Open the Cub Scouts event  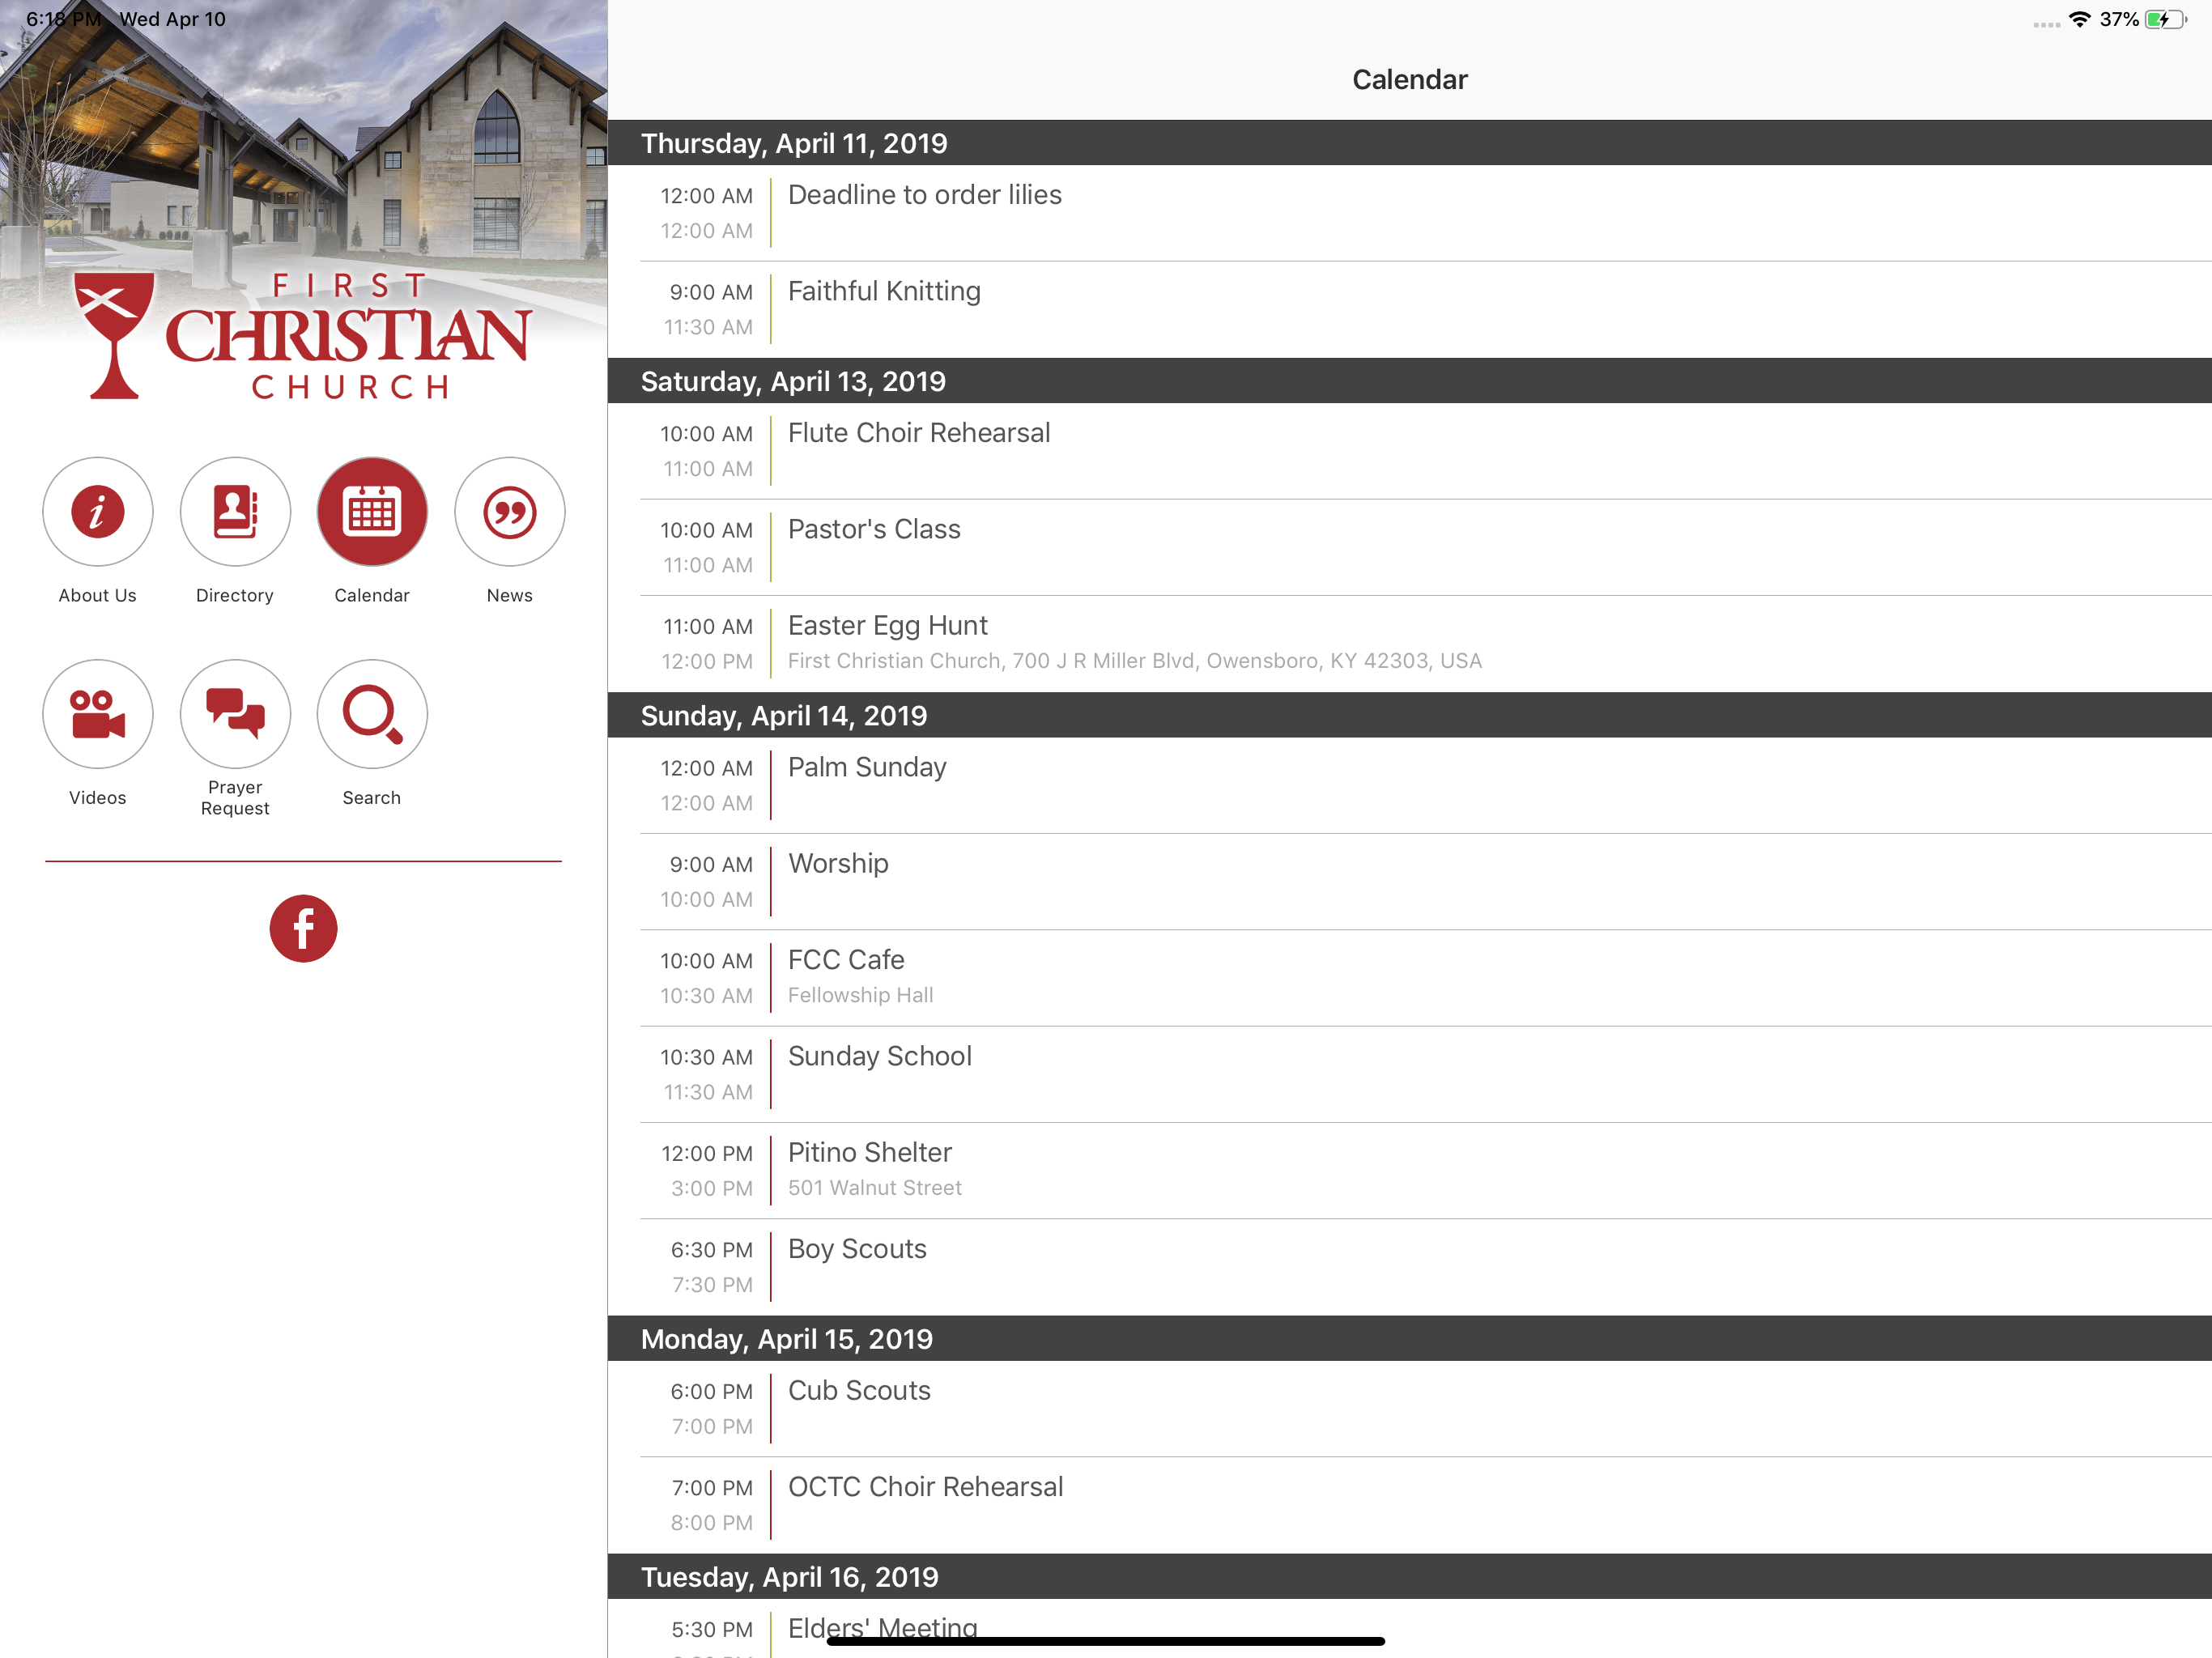pos(1410,1409)
